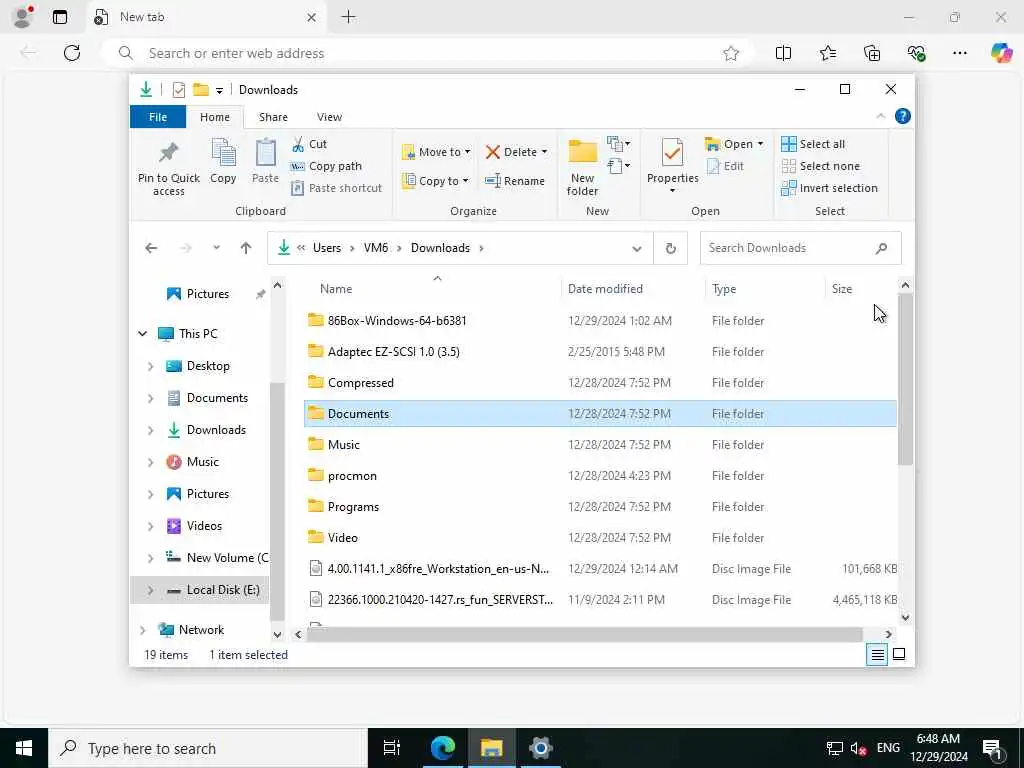1024x768 pixels.
Task: Select Videos in the navigation pane
Action: [x=203, y=526]
